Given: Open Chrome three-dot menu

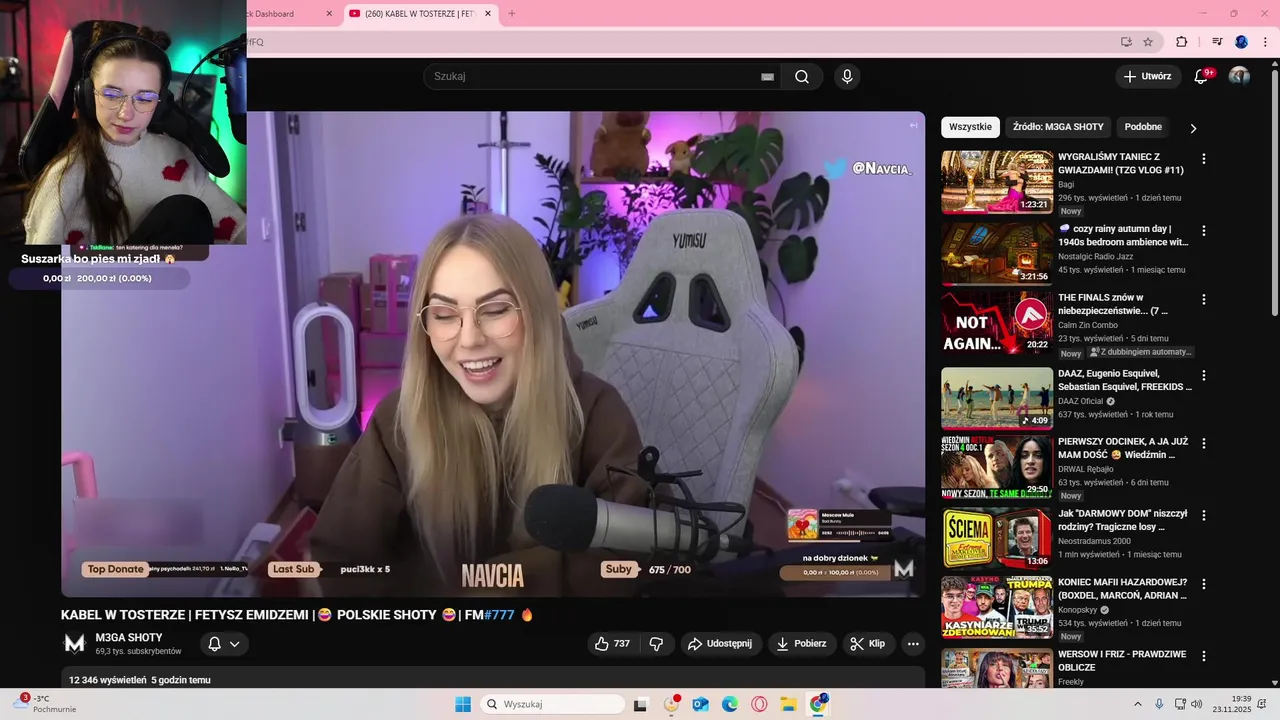Looking at the screenshot, I should [1265, 42].
